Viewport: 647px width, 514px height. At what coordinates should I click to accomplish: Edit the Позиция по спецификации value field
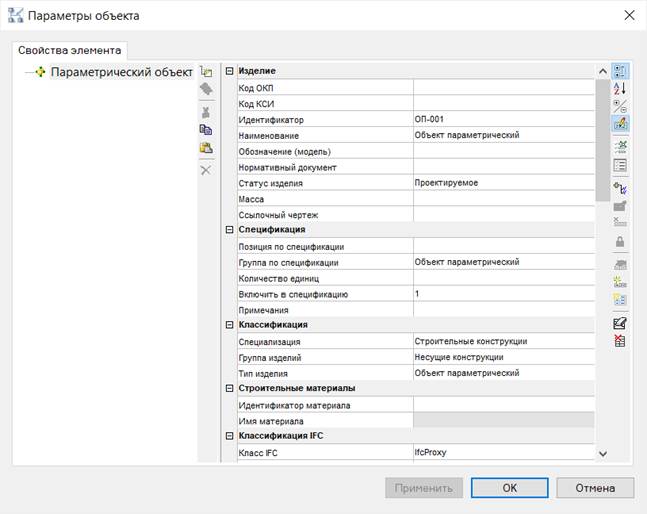504,246
